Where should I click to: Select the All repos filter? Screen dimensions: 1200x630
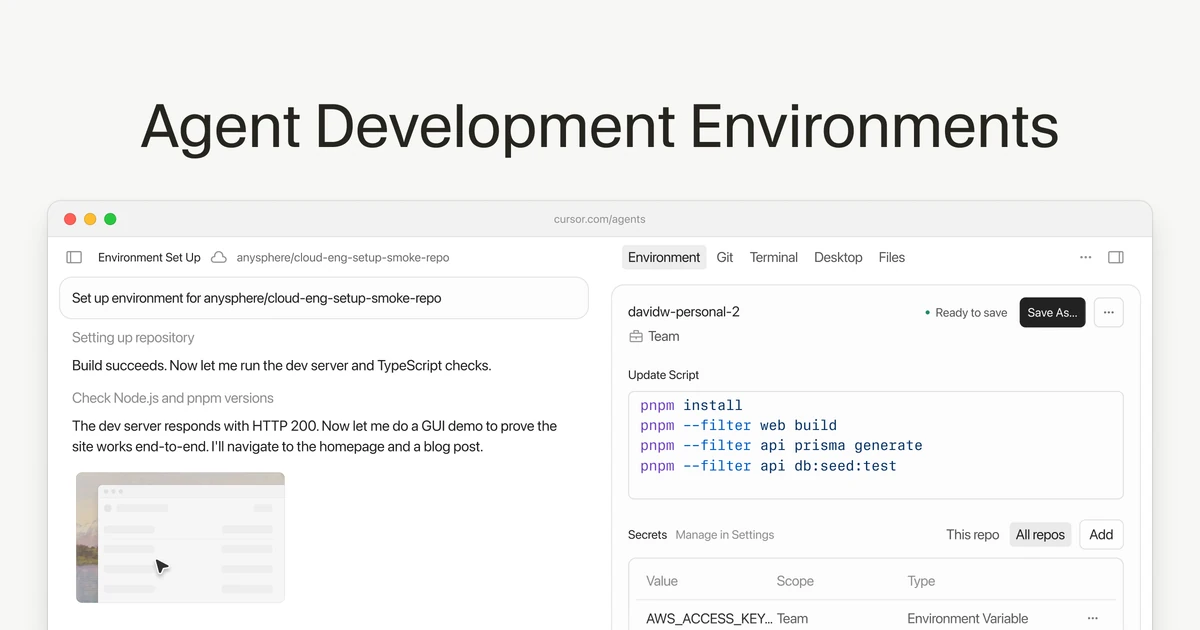pos(1040,534)
